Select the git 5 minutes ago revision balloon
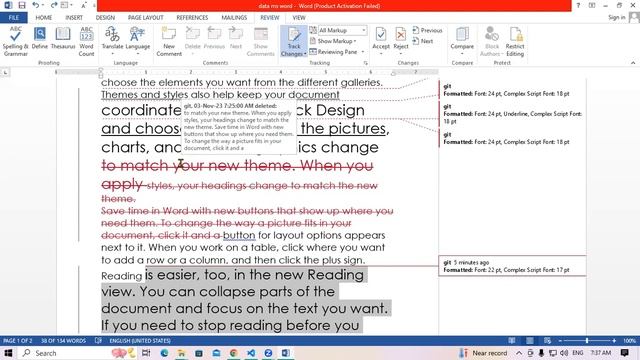640x360 pixels. click(512, 266)
